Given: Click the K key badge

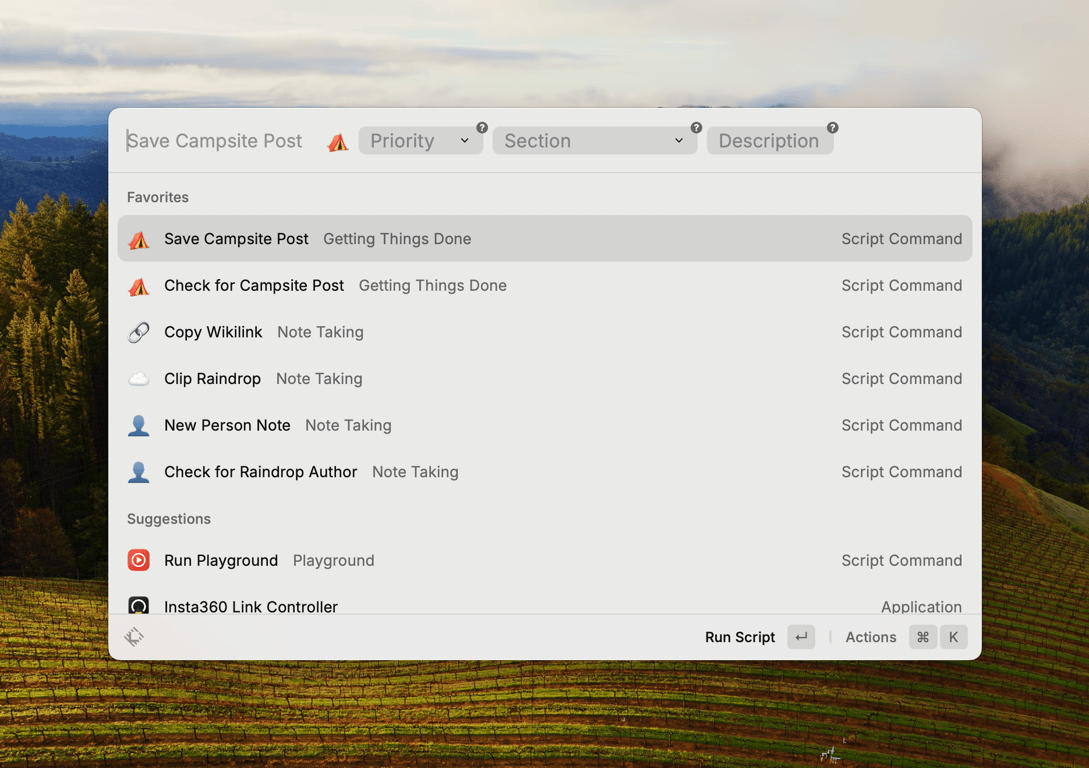Looking at the screenshot, I should click(x=954, y=637).
